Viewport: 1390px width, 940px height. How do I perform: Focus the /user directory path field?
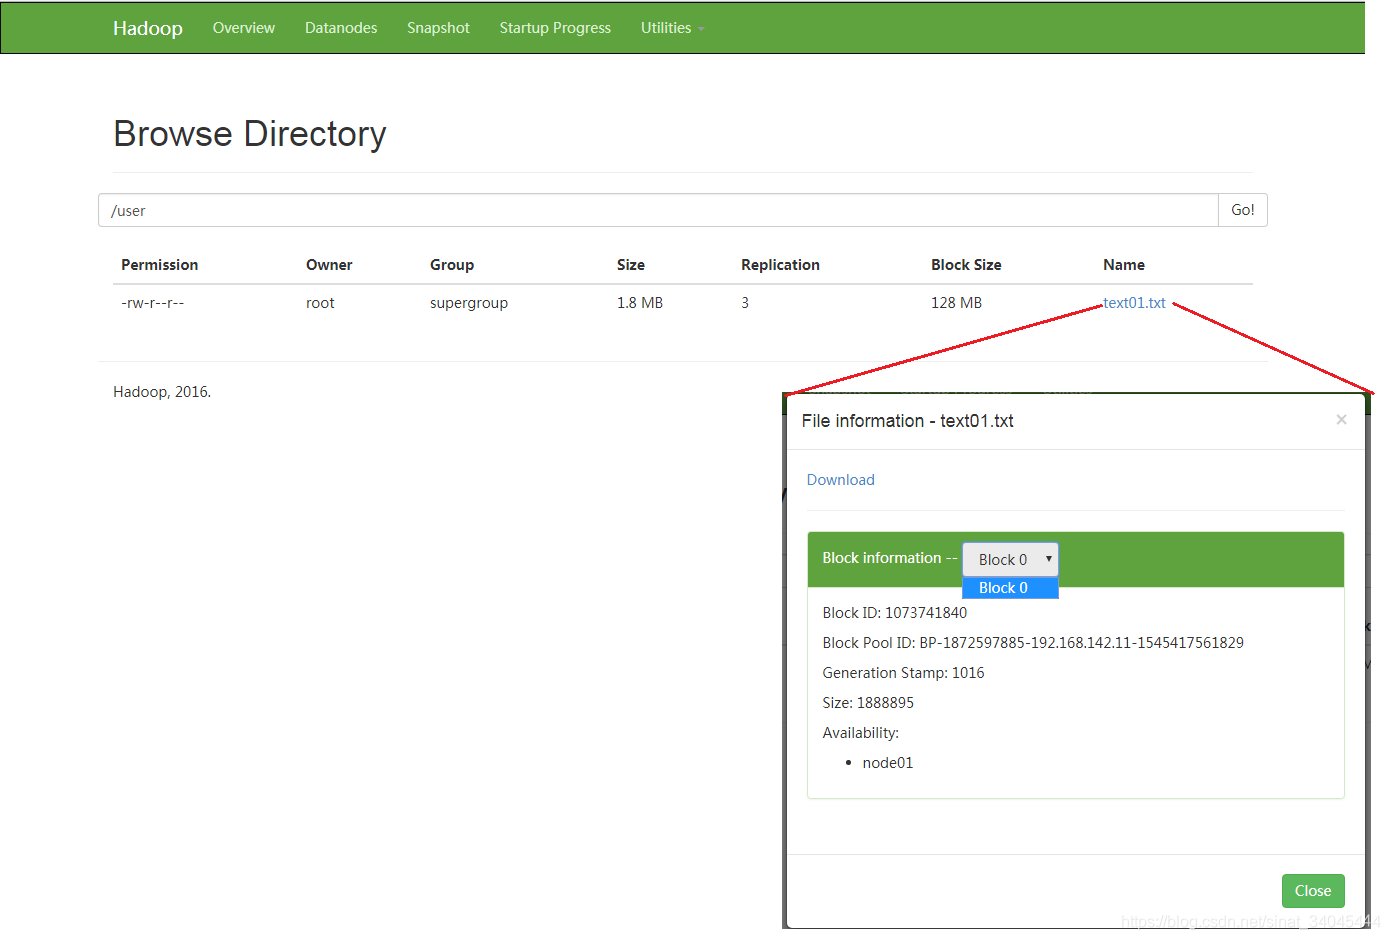click(x=658, y=210)
